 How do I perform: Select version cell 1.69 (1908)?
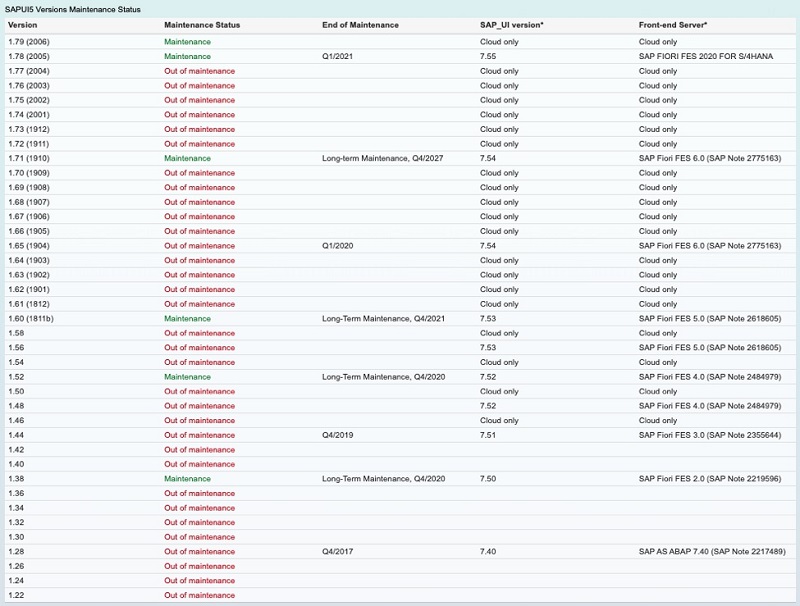pos(29,187)
